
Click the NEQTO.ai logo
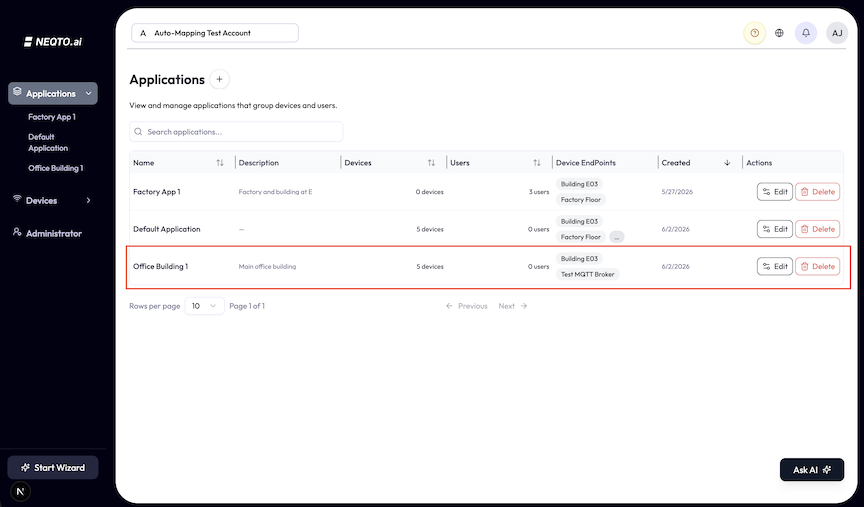(53, 42)
